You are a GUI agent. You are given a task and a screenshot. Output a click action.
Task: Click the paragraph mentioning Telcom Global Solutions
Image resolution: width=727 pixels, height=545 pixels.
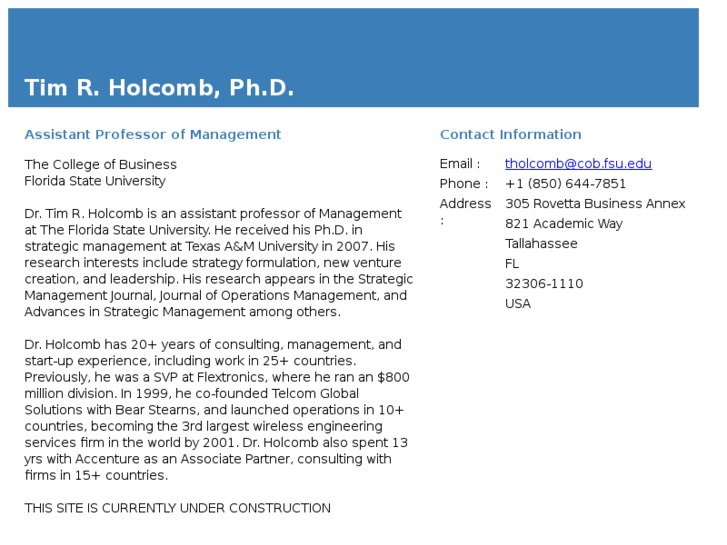point(217,410)
